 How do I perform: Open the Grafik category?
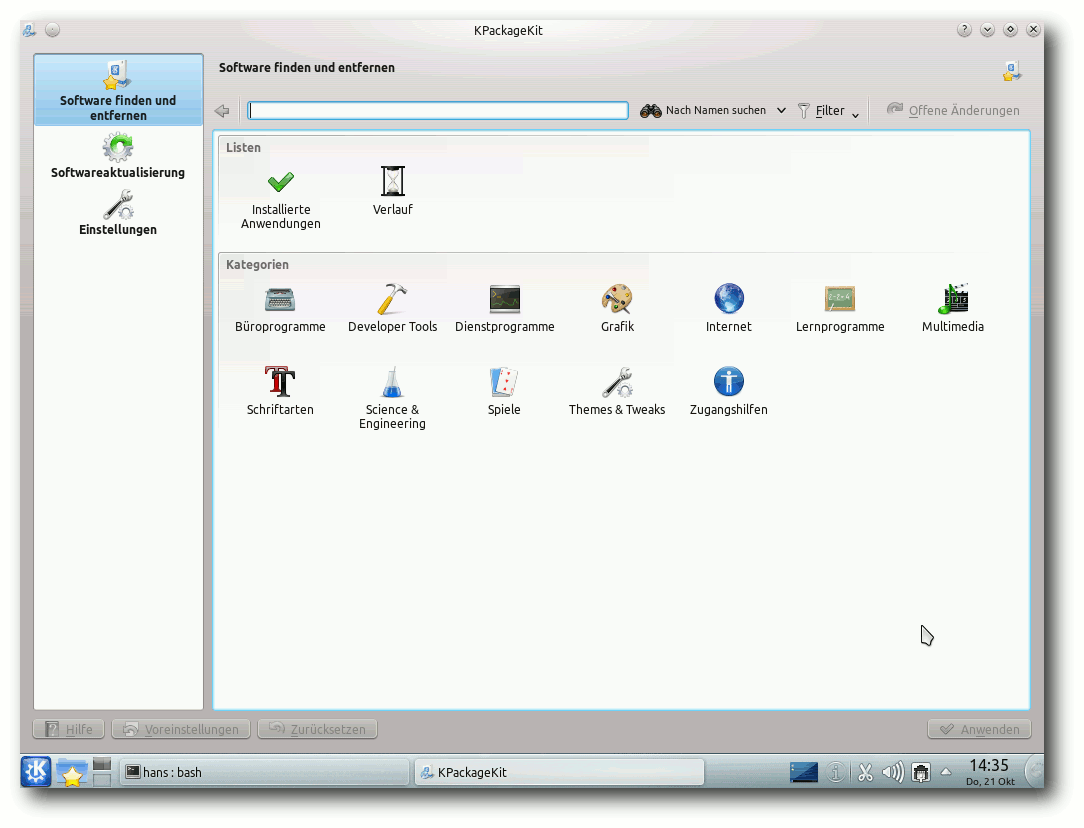[x=617, y=300]
